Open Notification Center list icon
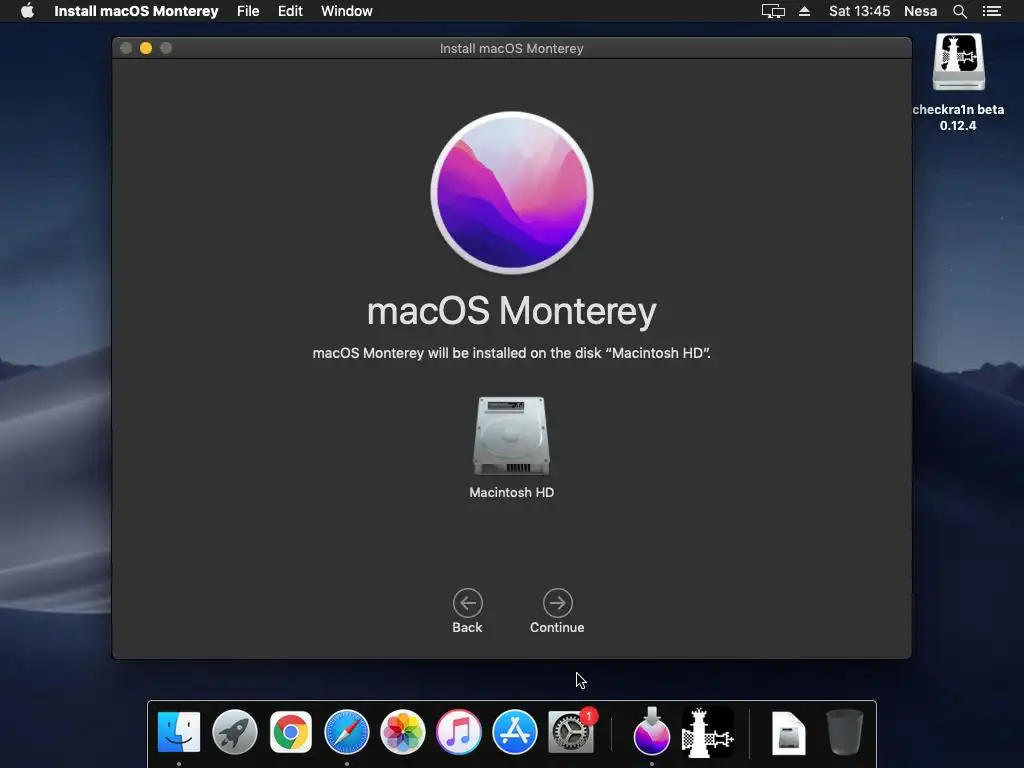The height and width of the screenshot is (768, 1024). [x=992, y=11]
